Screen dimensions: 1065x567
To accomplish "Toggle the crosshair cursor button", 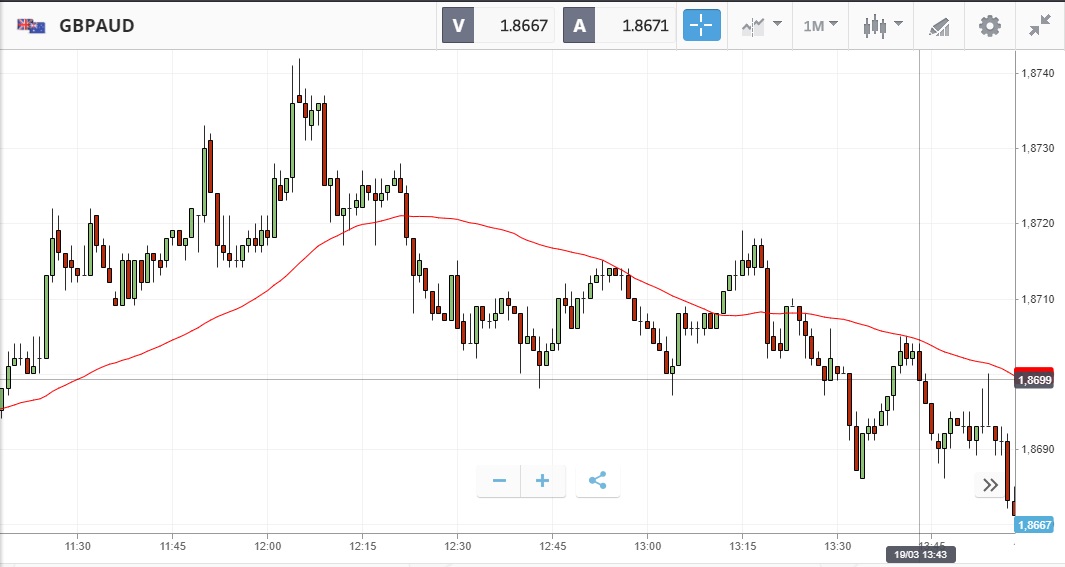I will (701, 25).
